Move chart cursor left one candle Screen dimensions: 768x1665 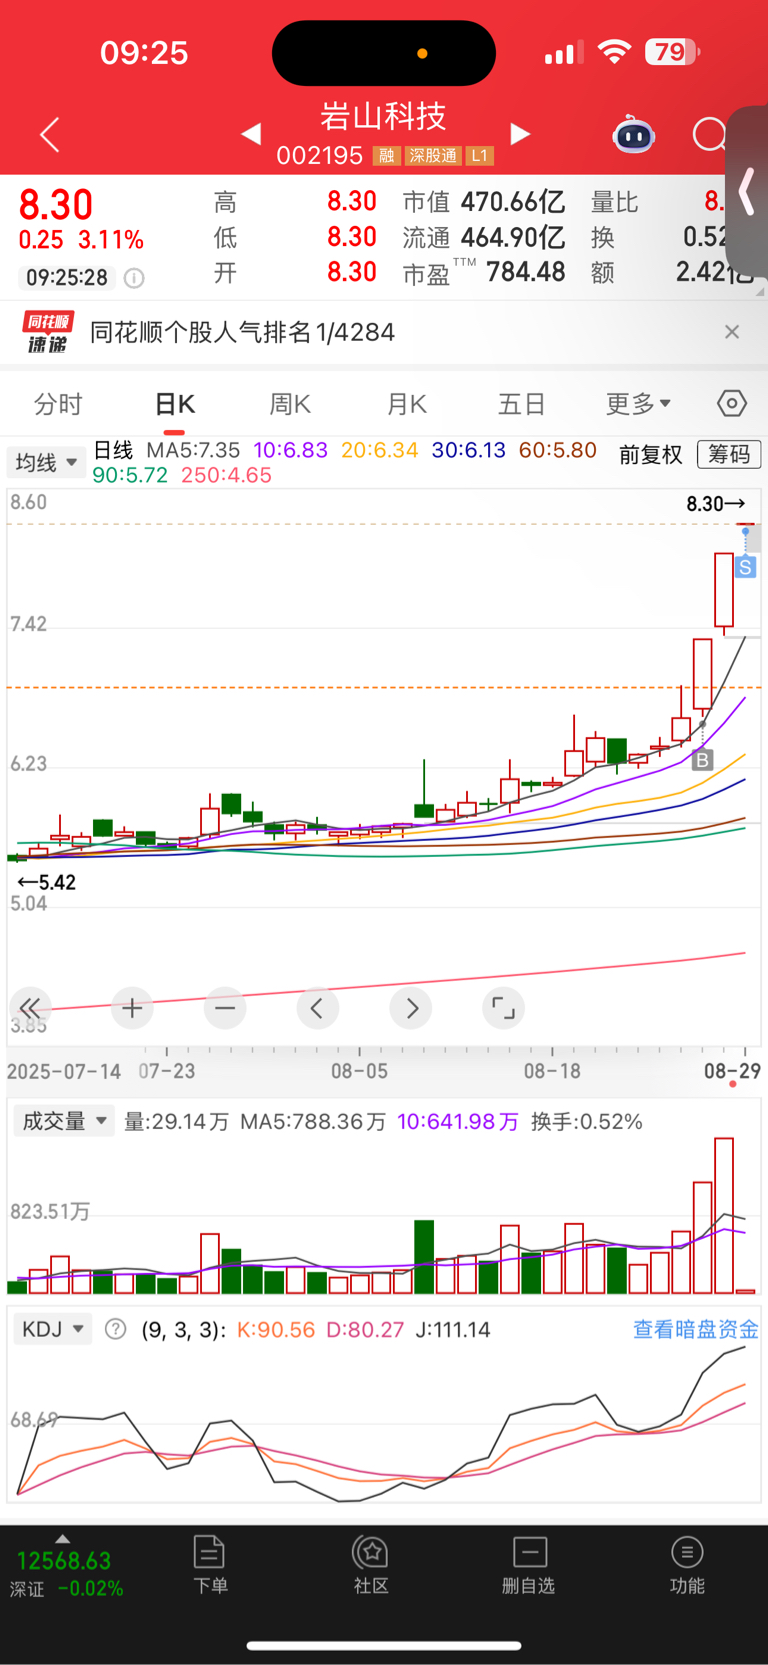tap(318, 1008)
